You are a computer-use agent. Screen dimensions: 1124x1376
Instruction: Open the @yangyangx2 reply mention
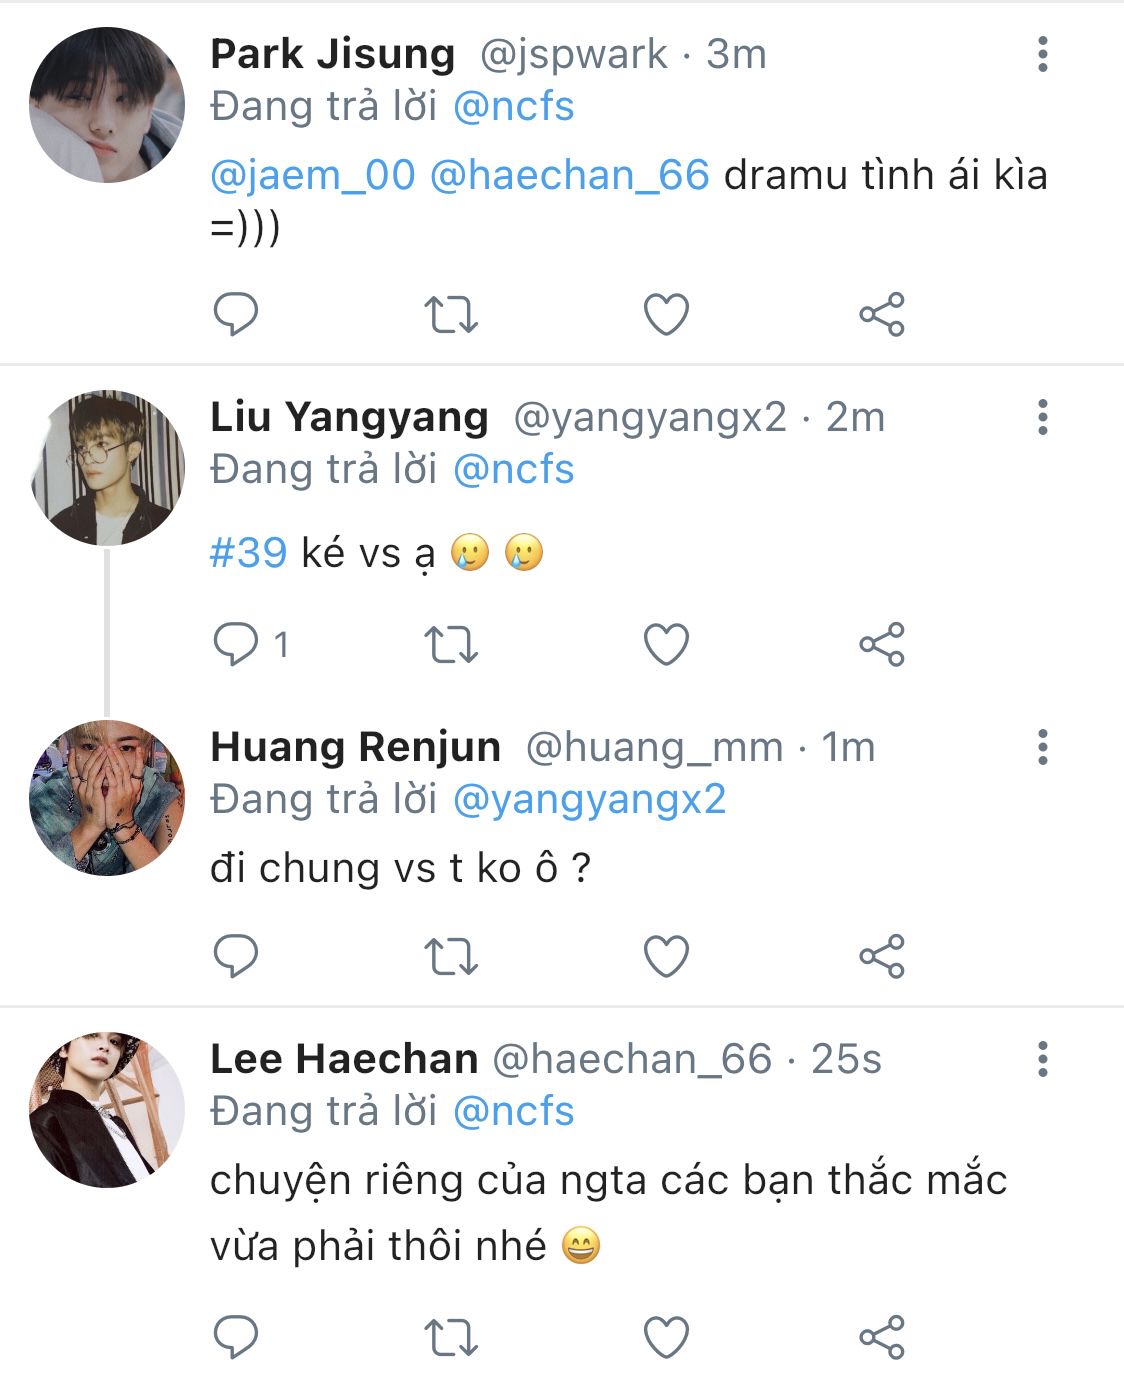pos(589,799)
